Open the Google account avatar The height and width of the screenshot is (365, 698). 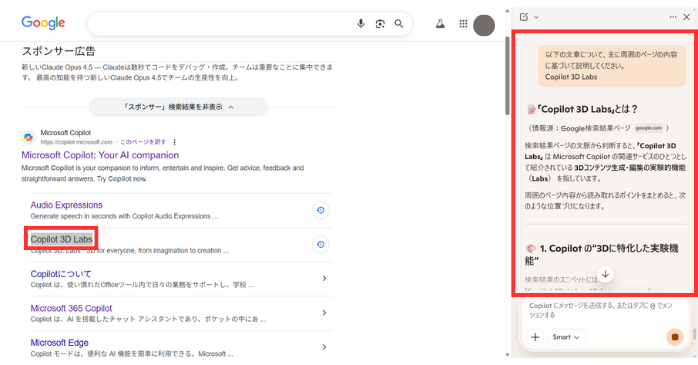click(484, 25)
